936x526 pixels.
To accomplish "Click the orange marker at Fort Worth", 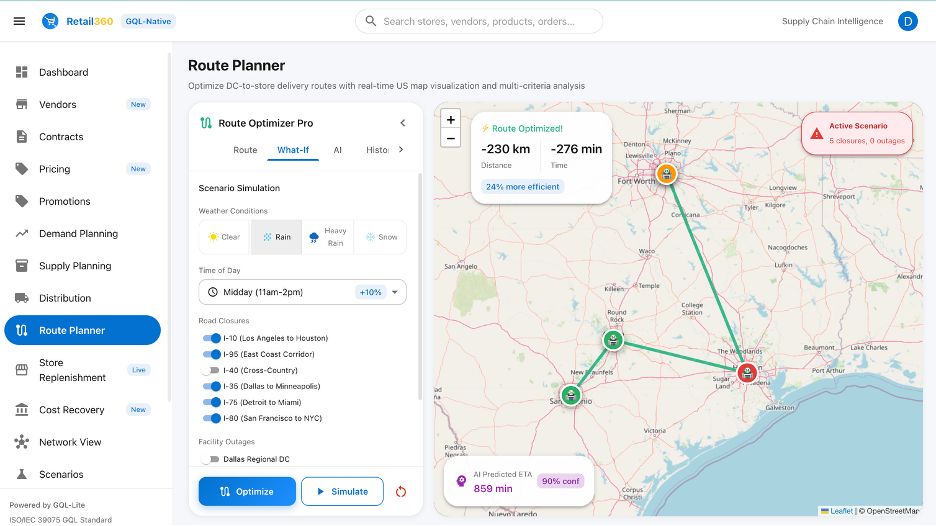I will [667, 174].
